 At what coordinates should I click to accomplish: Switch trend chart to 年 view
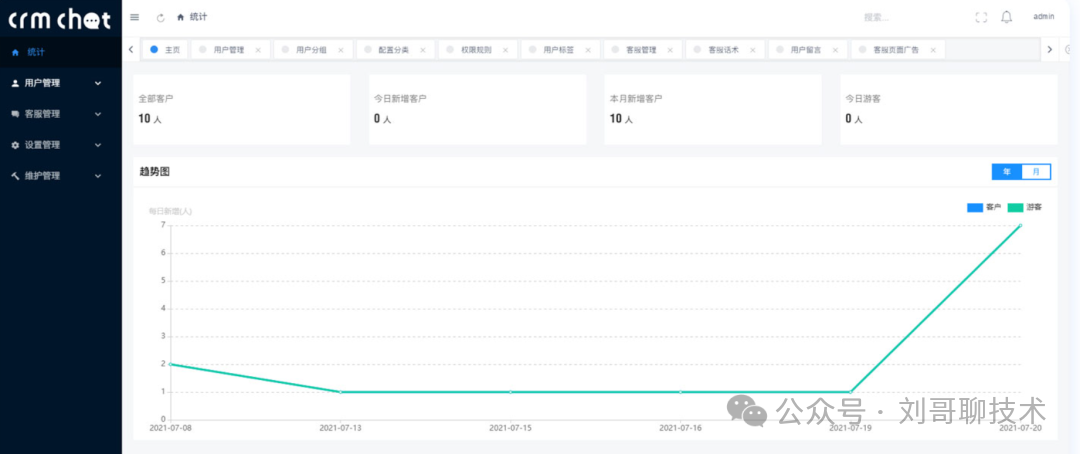1007,172
